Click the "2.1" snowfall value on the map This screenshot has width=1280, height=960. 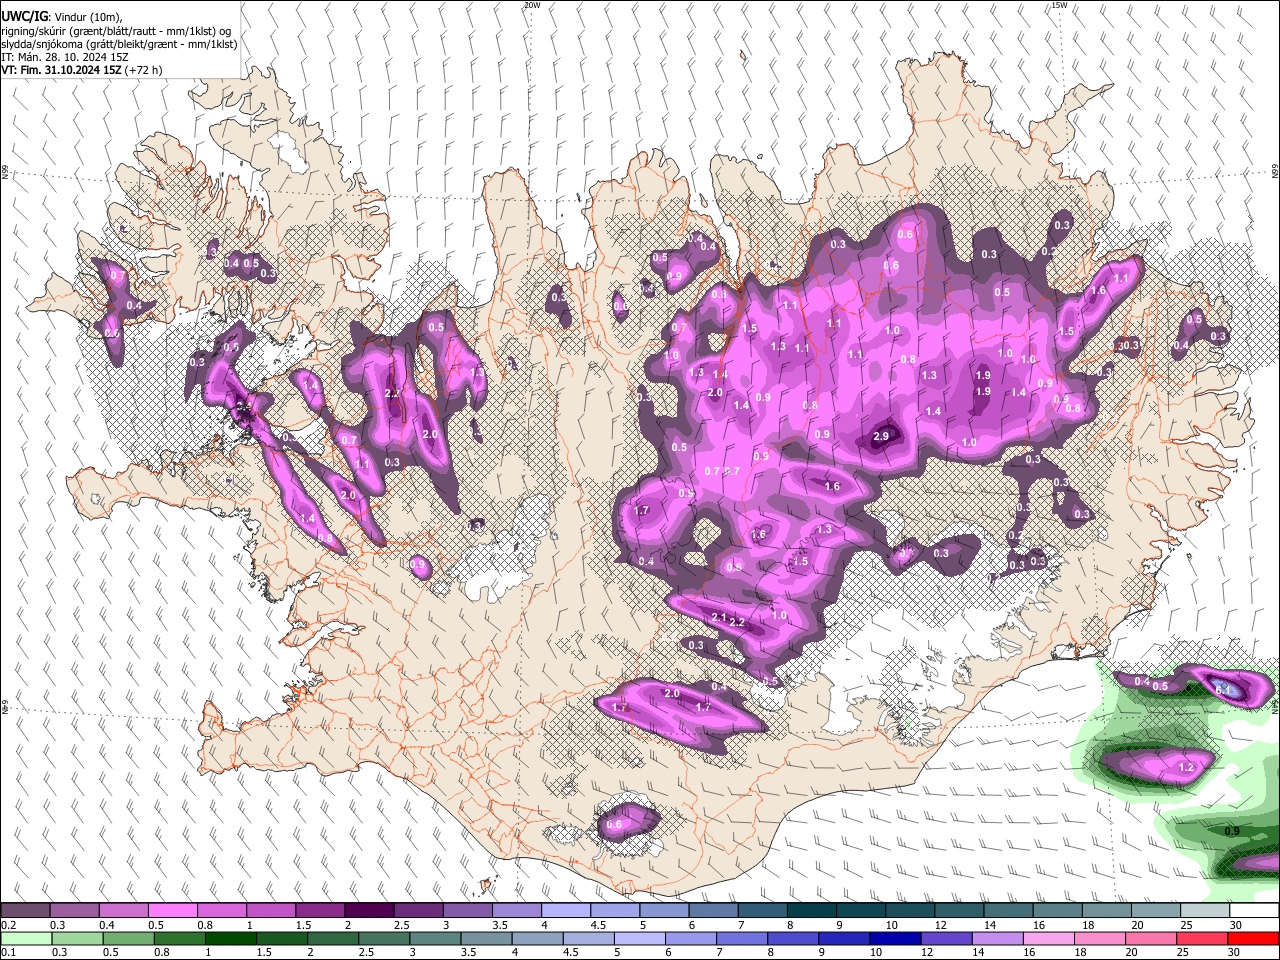pos(718,618)
